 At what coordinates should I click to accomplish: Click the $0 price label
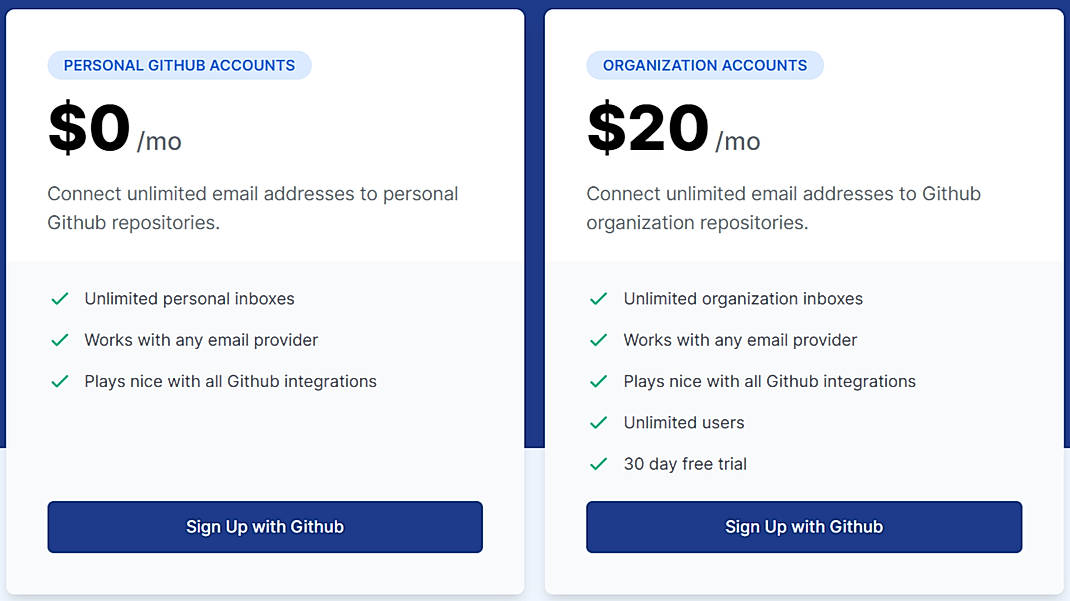89,126
